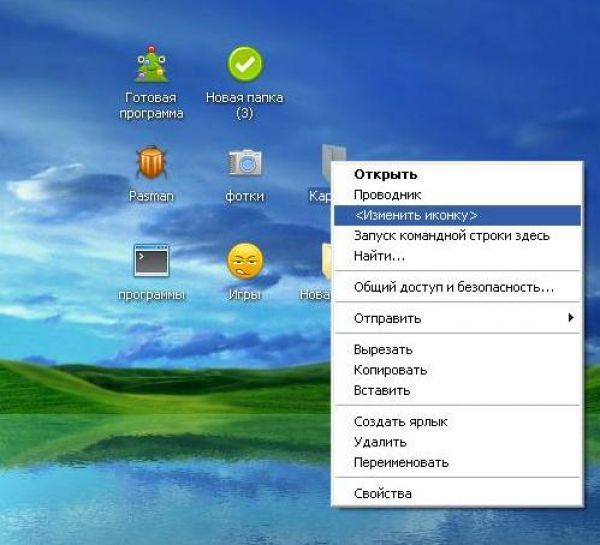Click the Готовая программа label text

coord(151,105)
